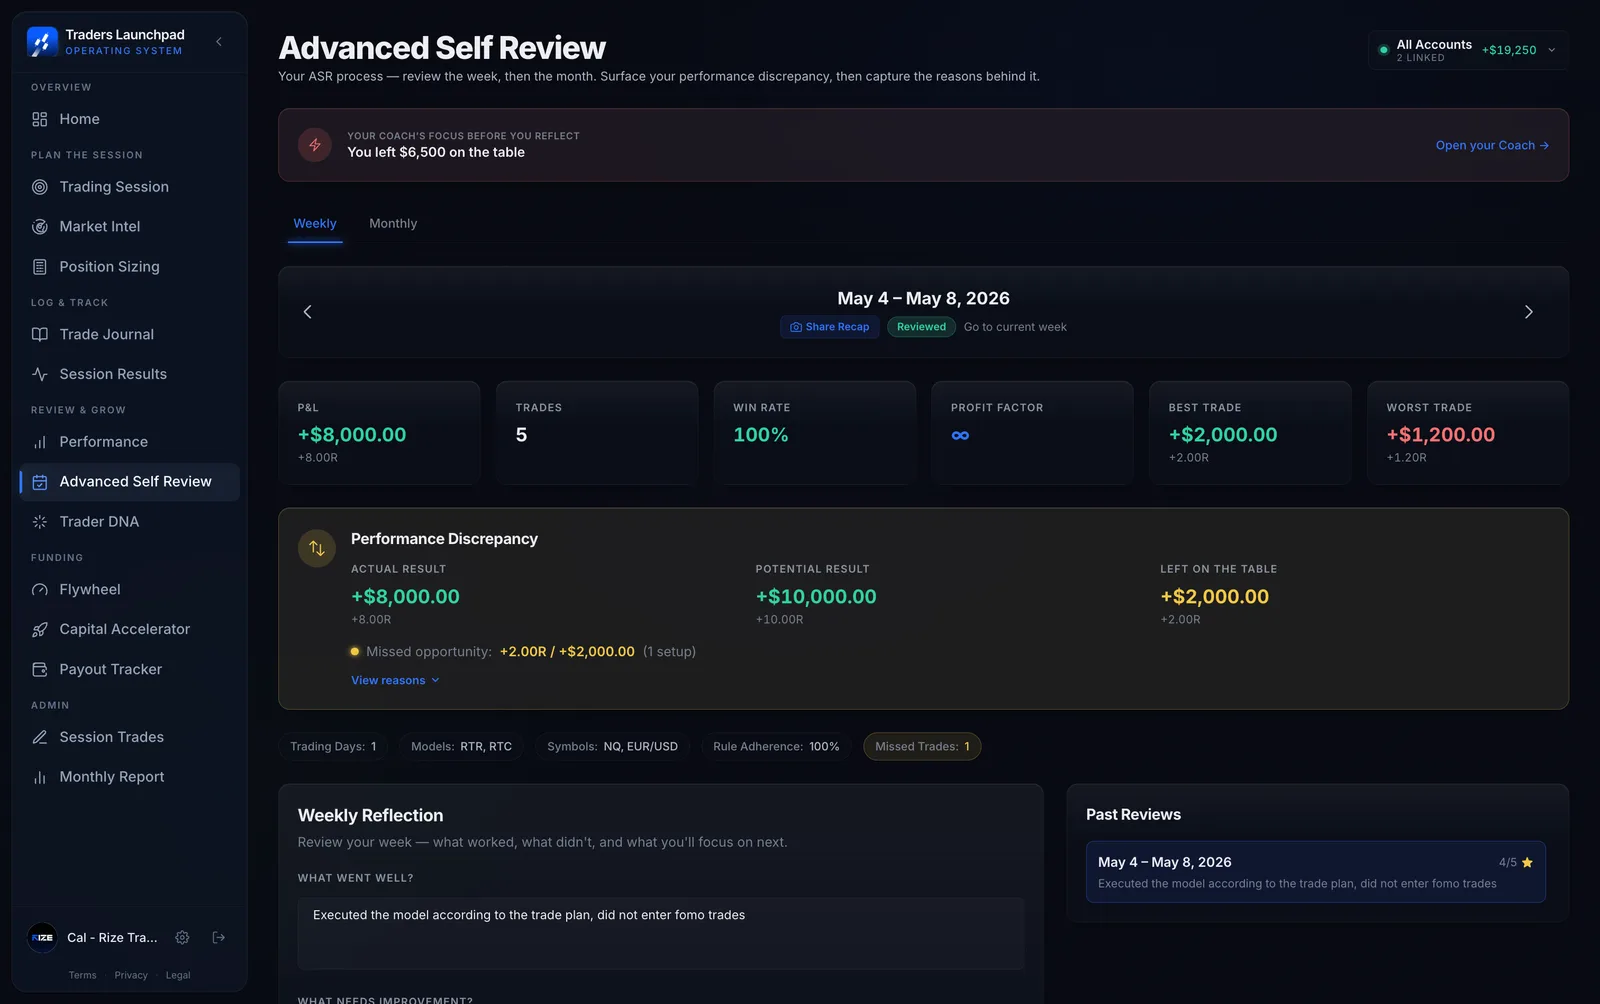Click the Market Intel radar icon
Image resolution: width=1600 pixels, height=1004 pixels.
click(x=40, y=227)
